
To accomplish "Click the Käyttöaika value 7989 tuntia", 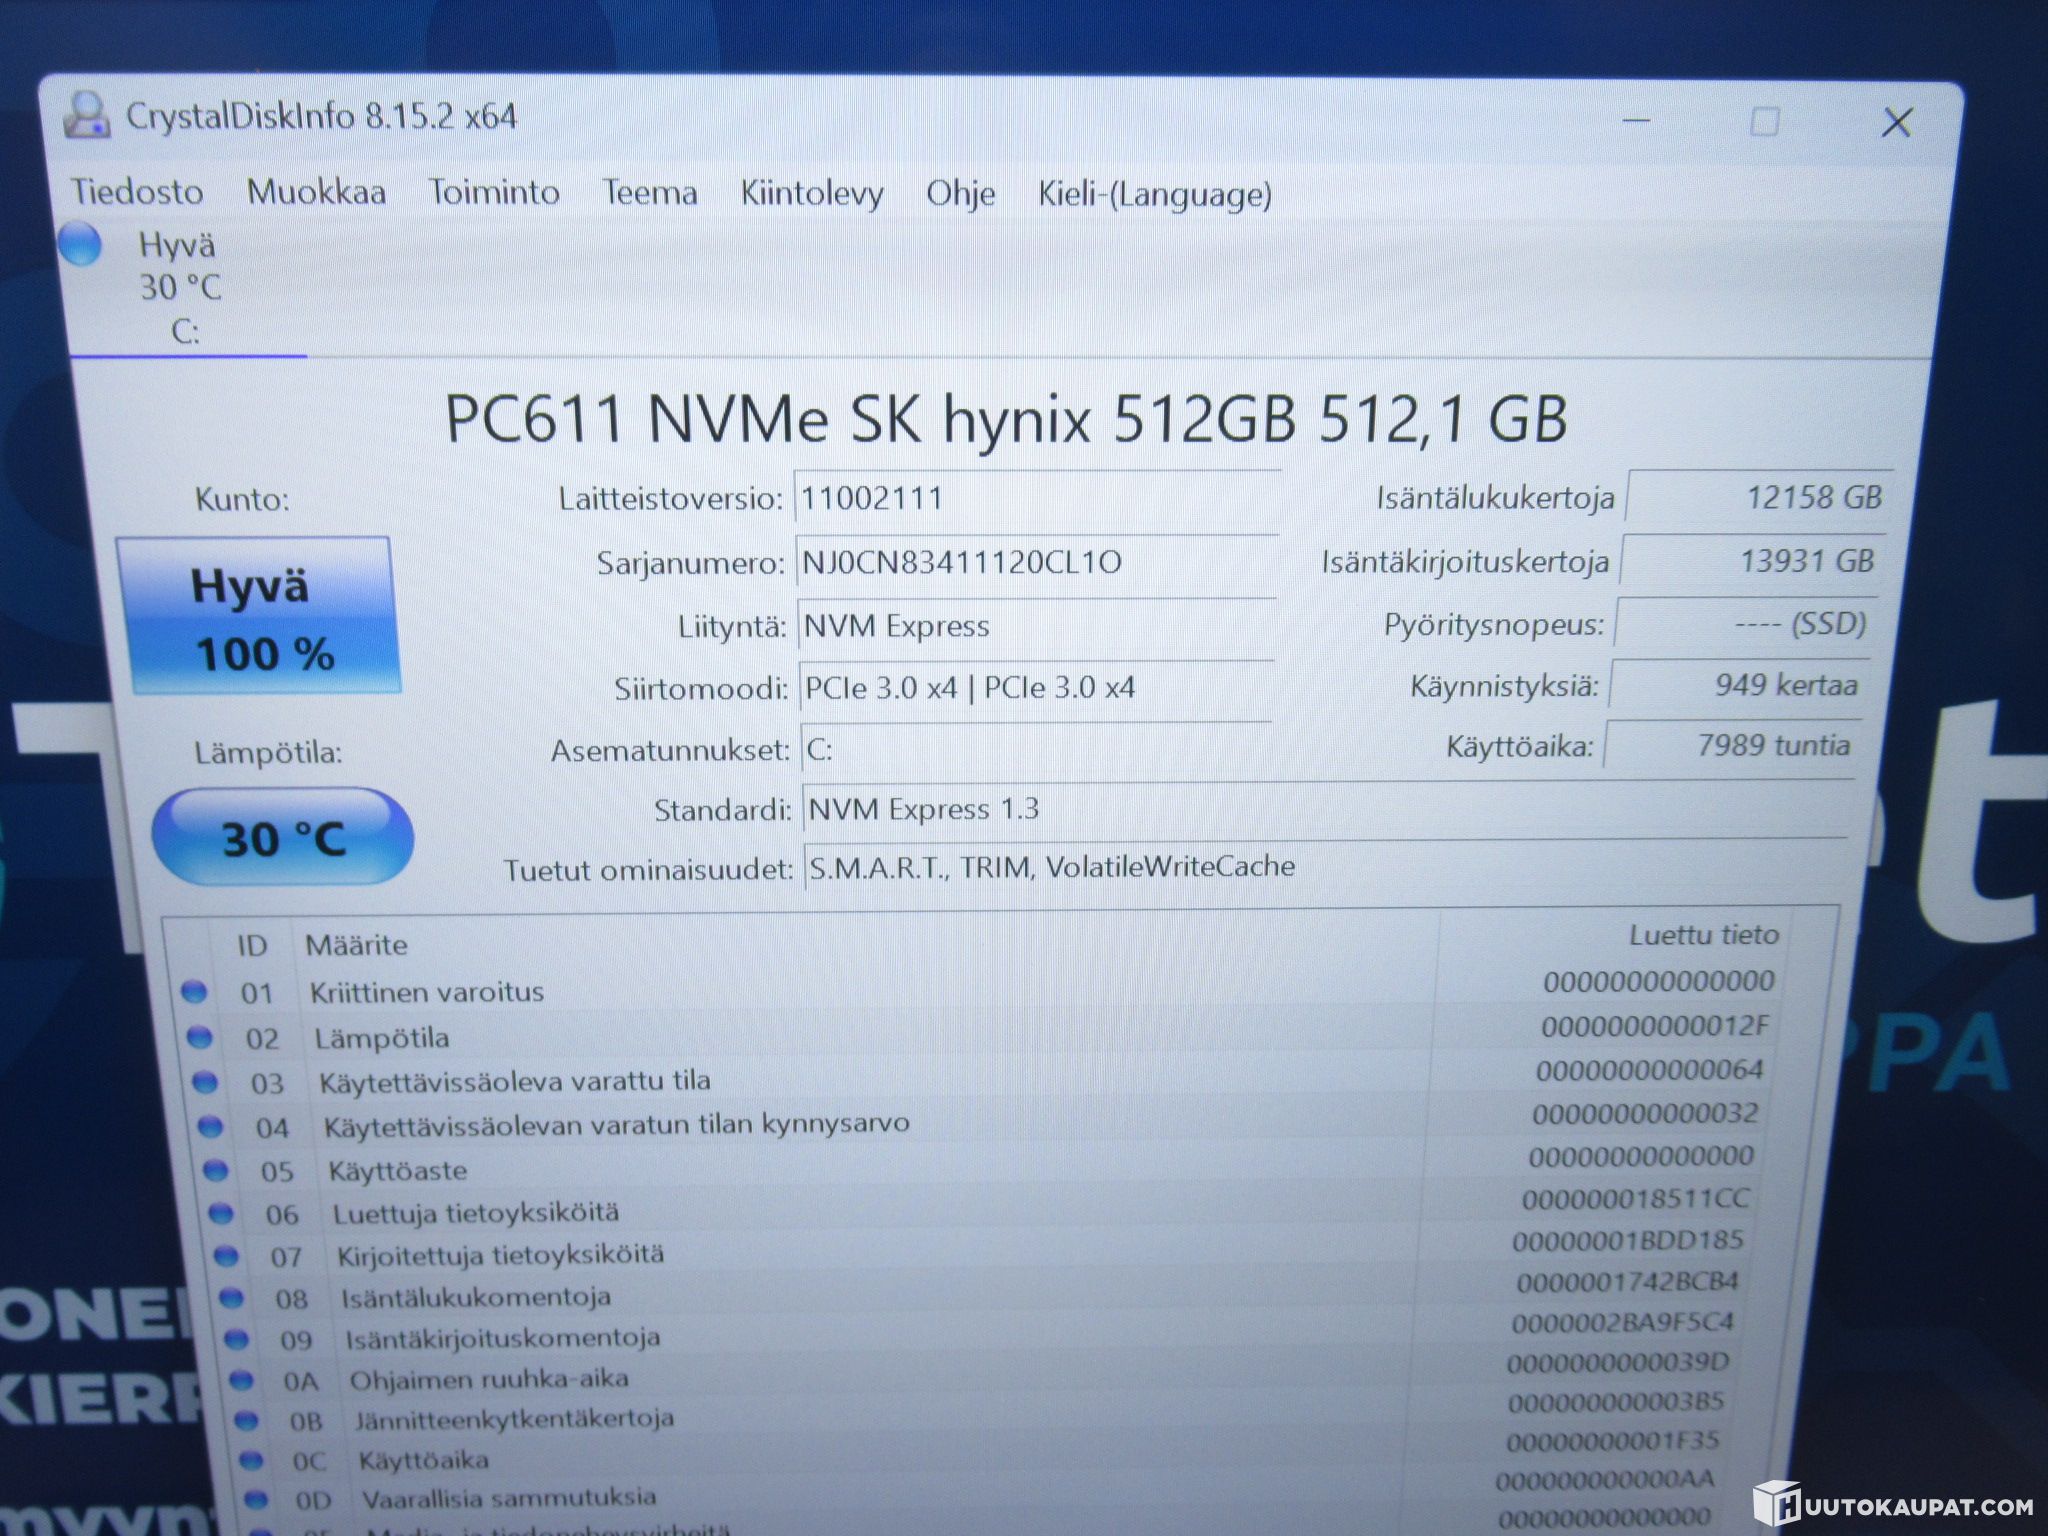I will click(x=1733, y=746).
